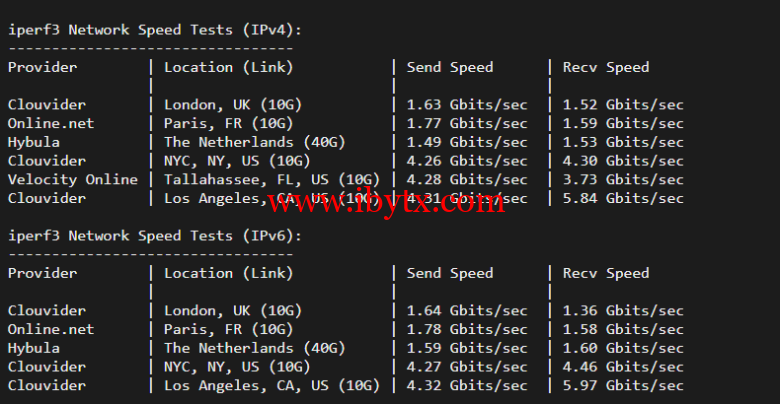Select the 1.36 Gbits/sec receive speed value

pos(623,311)
